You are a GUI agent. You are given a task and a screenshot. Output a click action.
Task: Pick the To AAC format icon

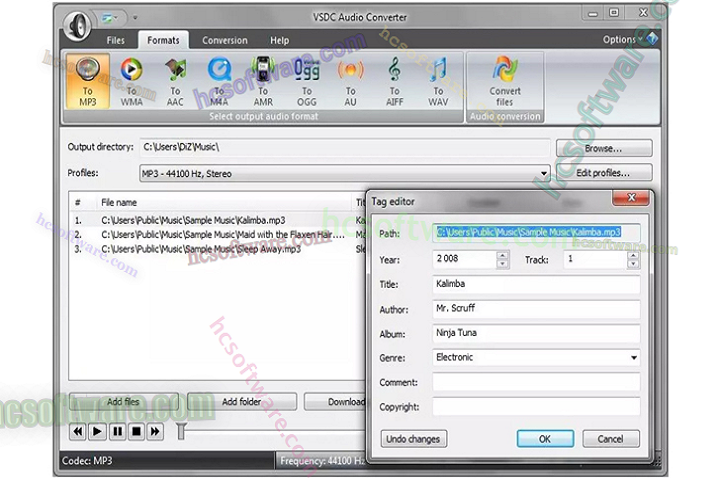(x=175, y=81)
